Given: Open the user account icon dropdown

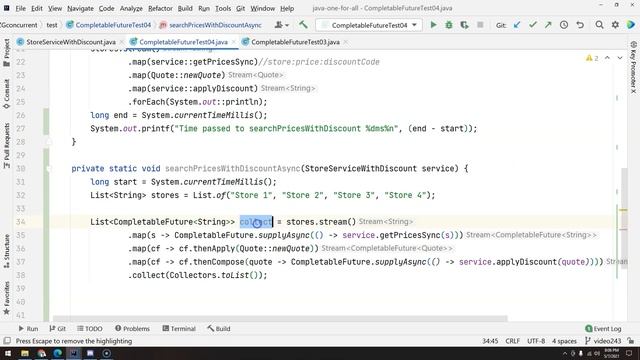Looking at the screenshot, I should pyautogui.click(x=282, y=25).
